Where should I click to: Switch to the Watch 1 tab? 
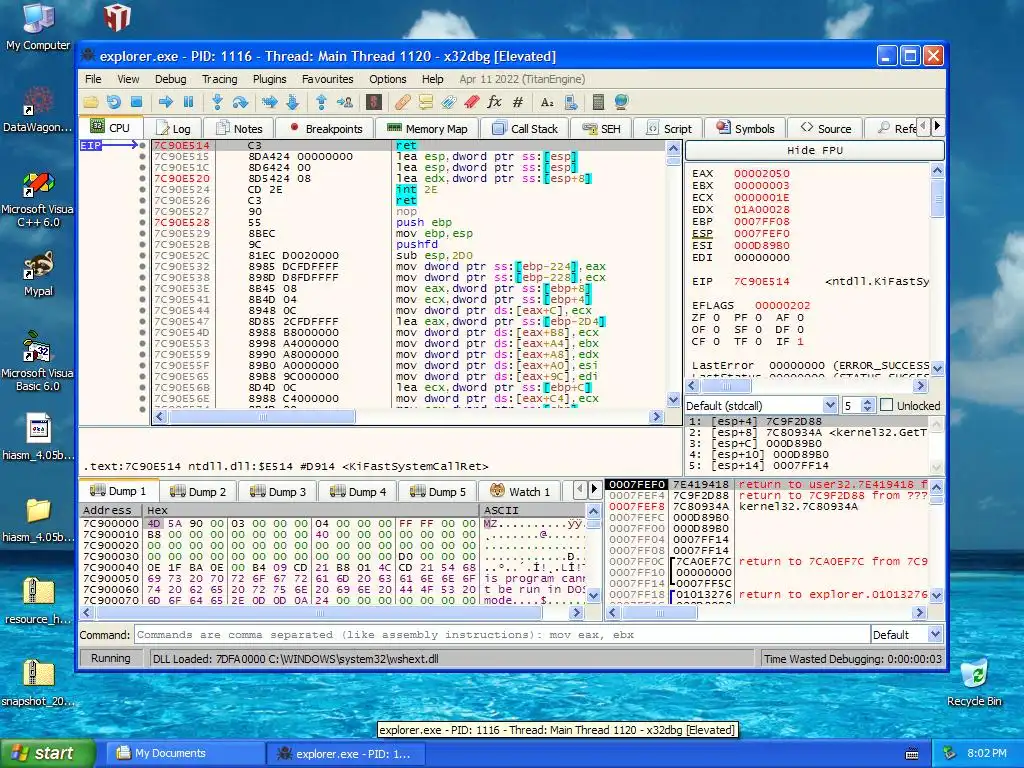point(520,492)
